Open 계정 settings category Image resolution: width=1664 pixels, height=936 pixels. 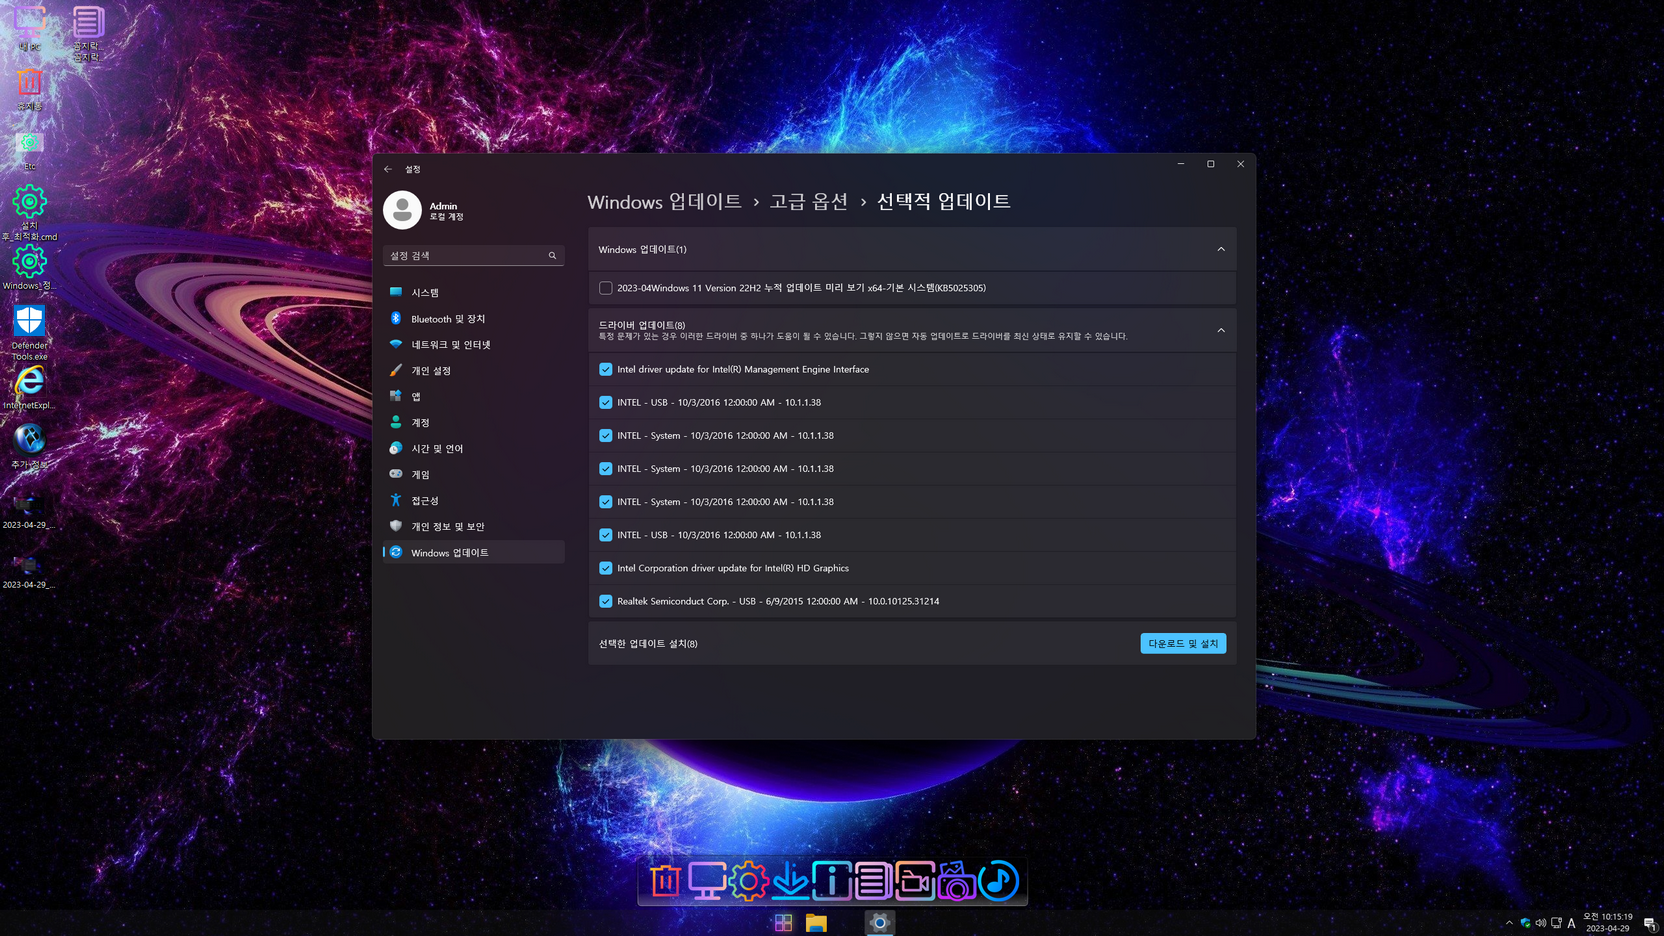pos(474,422)
